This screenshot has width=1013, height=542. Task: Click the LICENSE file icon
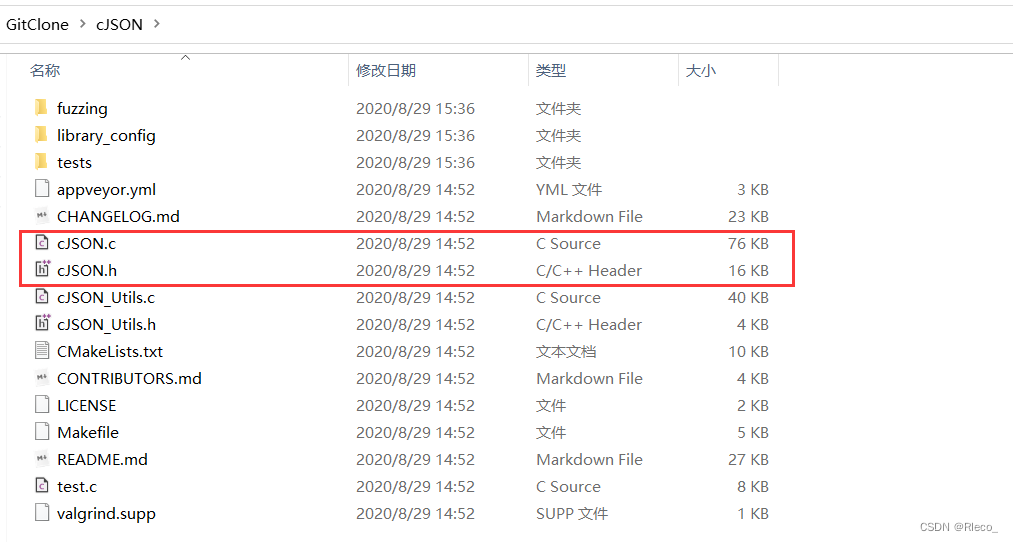tap(42, 405)
